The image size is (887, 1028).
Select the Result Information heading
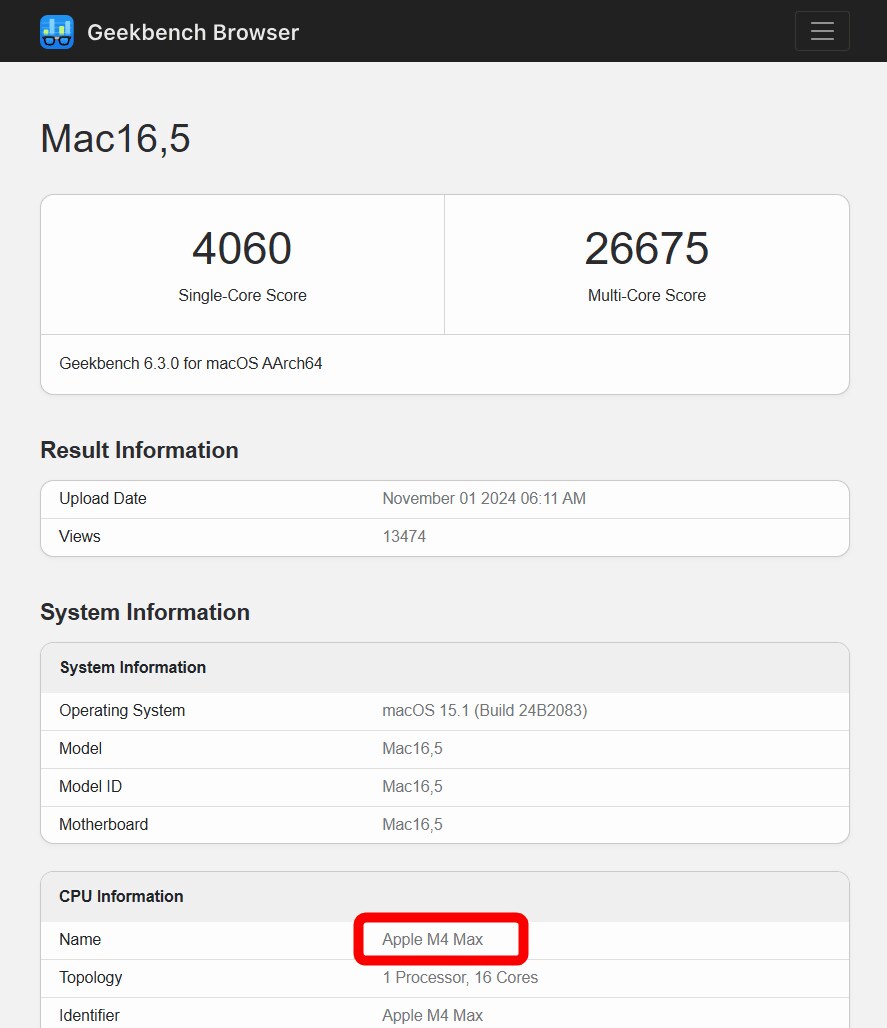pos(140,450)
